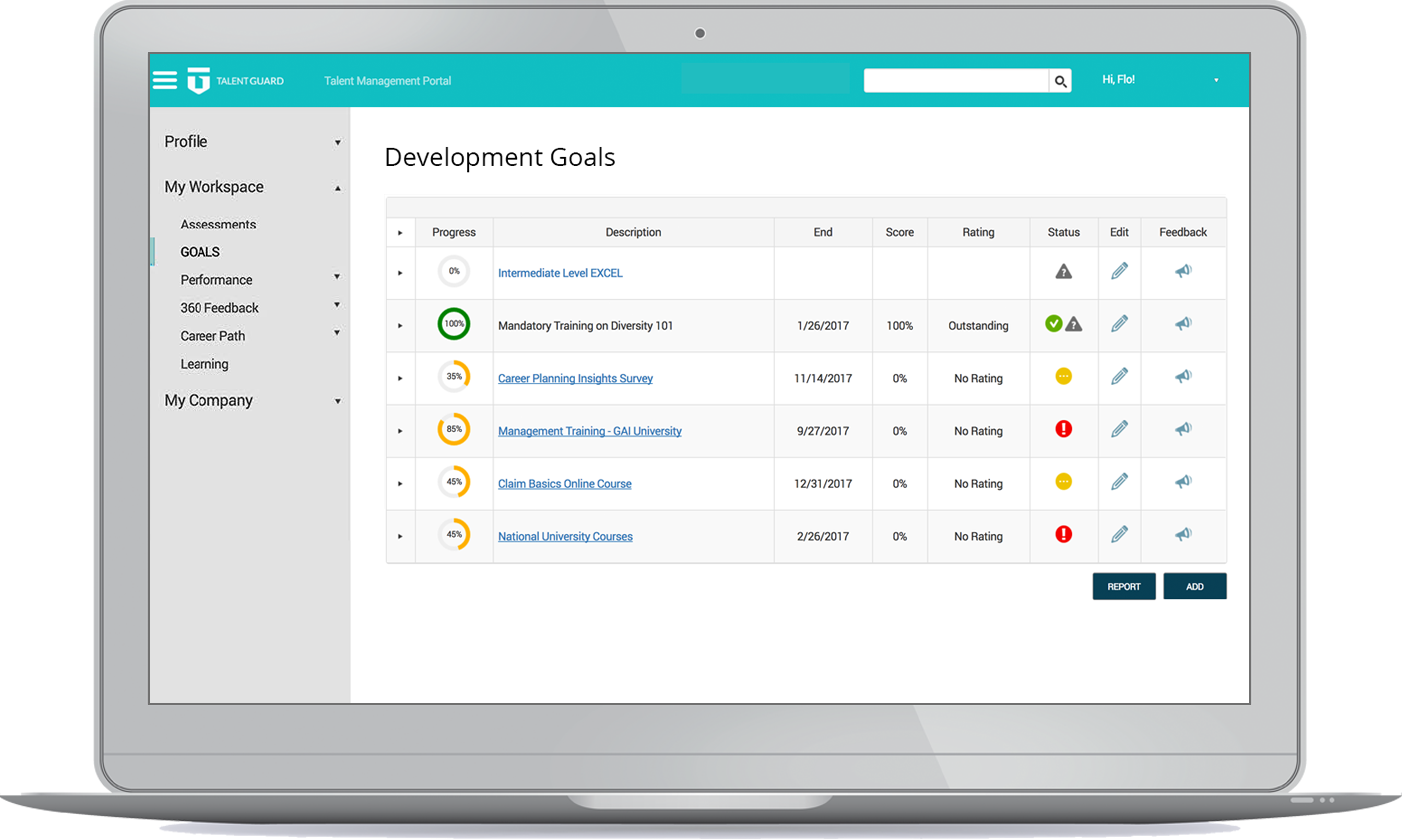
Task: Sort table by the Rating column header
Action: (x=978, y=232)
